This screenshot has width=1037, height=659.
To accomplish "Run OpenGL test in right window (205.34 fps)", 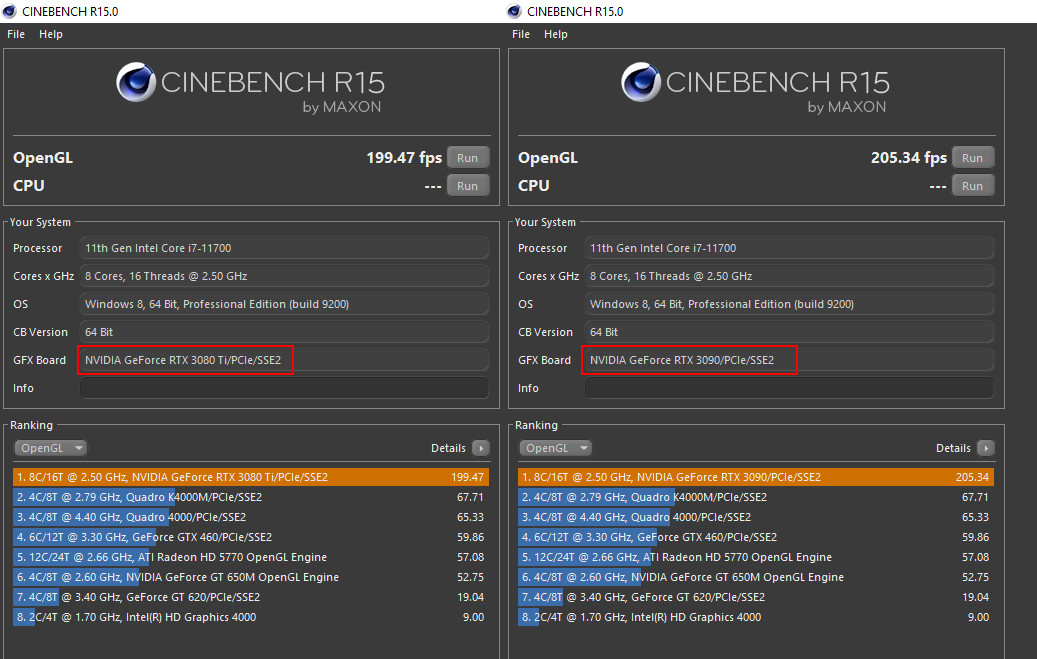I will [x=972, y=158].
